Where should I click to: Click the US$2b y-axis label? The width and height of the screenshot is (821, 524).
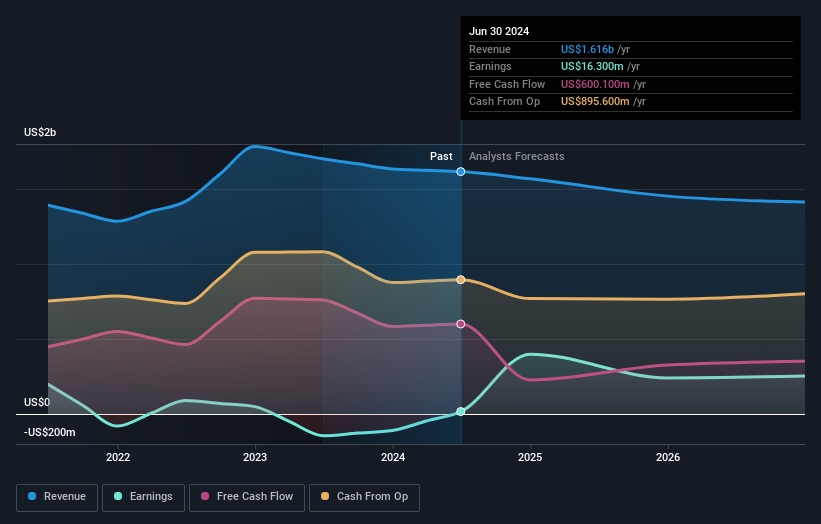click(40, 132)
